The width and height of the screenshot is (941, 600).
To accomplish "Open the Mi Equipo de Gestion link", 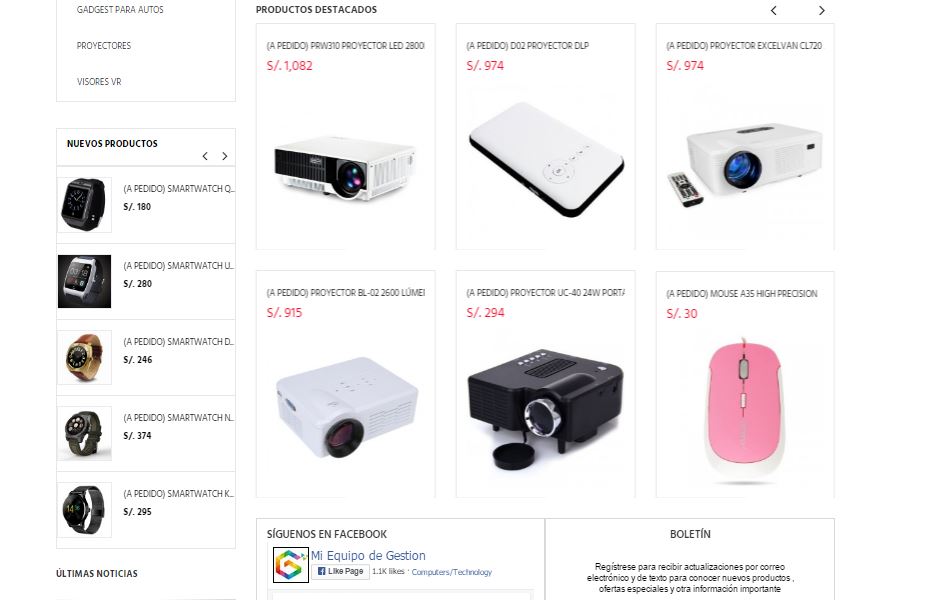I will point(368,556).
